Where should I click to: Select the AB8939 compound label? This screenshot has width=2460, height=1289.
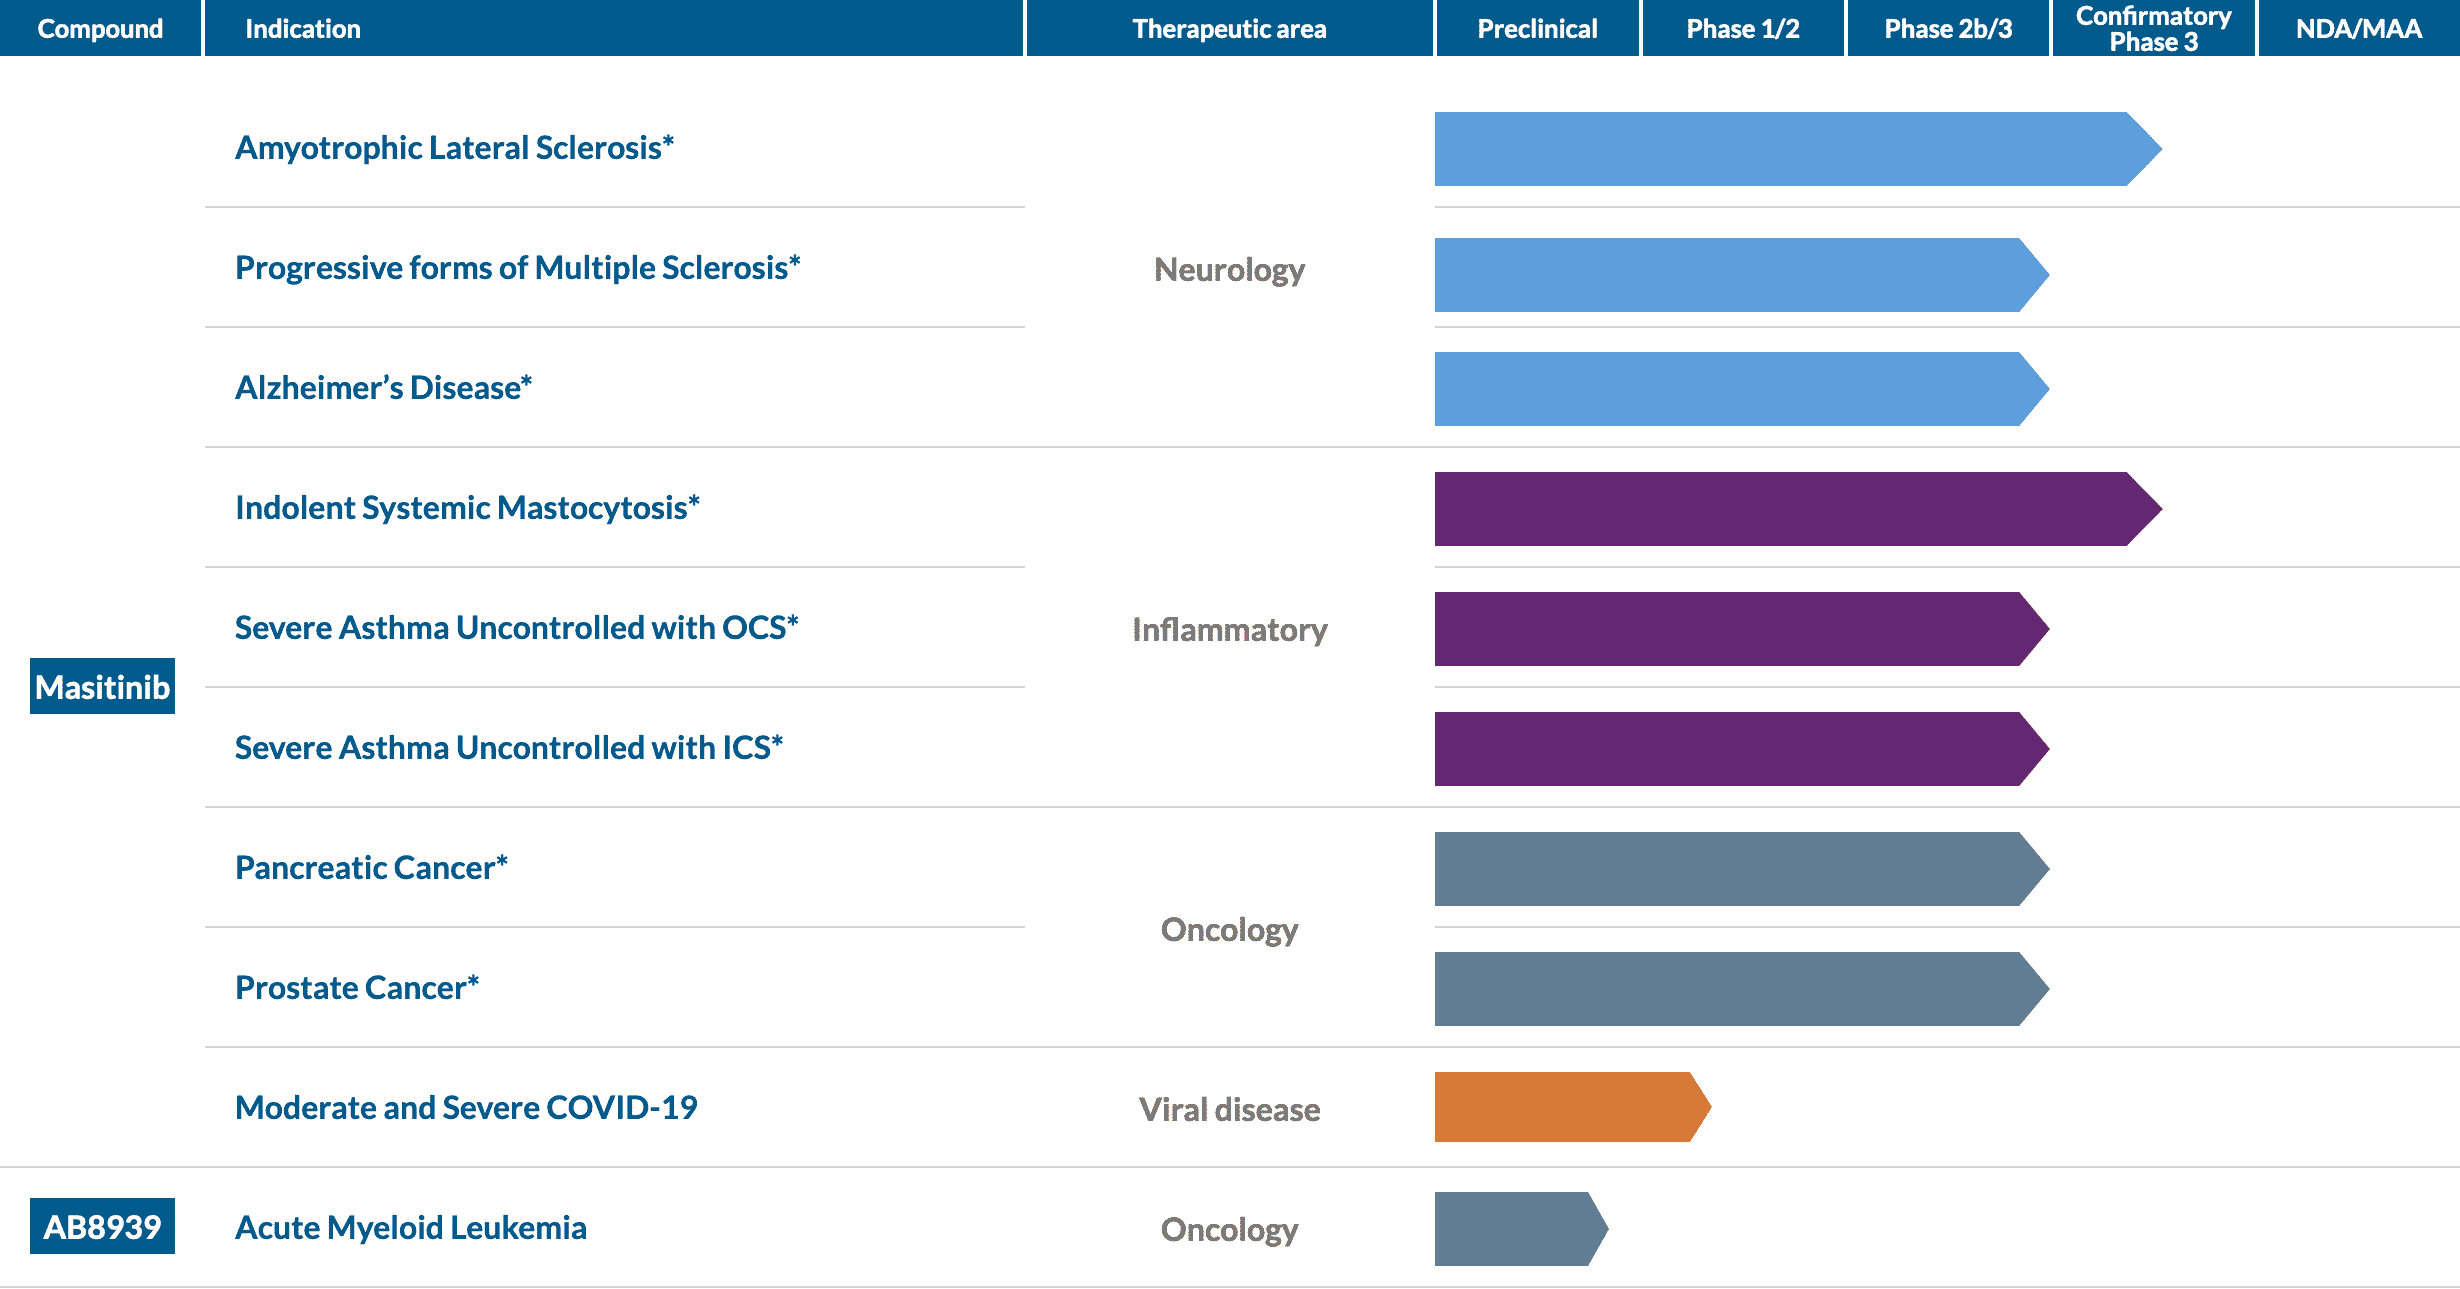click(x=102, y=1226)
